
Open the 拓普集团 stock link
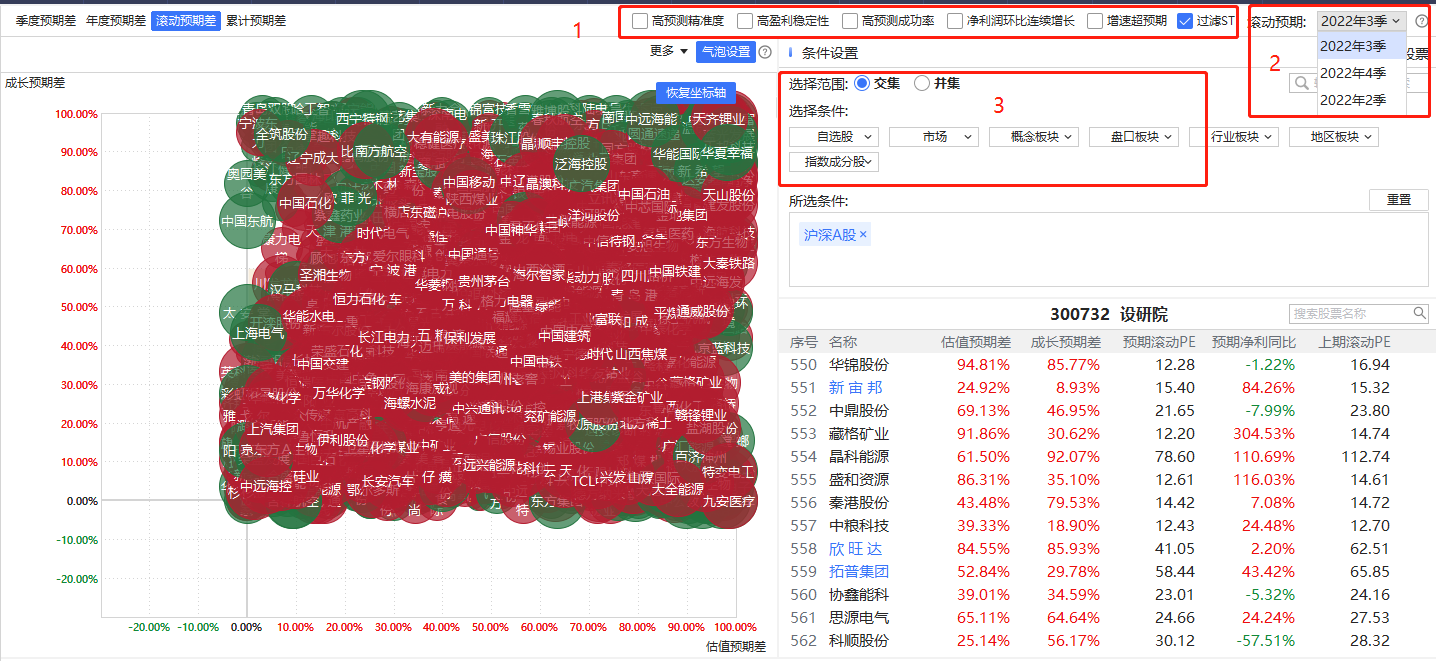point(859,572)
